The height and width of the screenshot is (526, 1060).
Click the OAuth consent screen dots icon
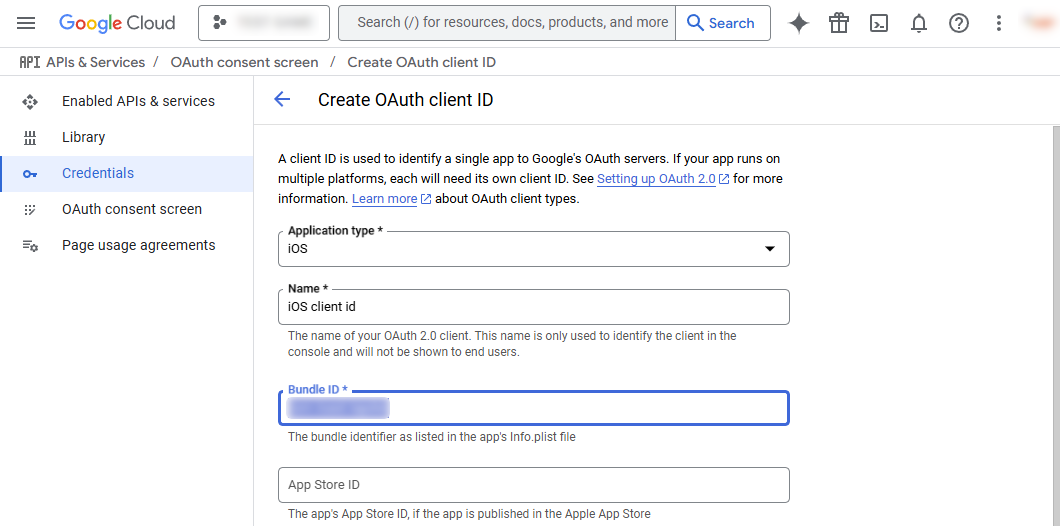(x=30, y=210)
